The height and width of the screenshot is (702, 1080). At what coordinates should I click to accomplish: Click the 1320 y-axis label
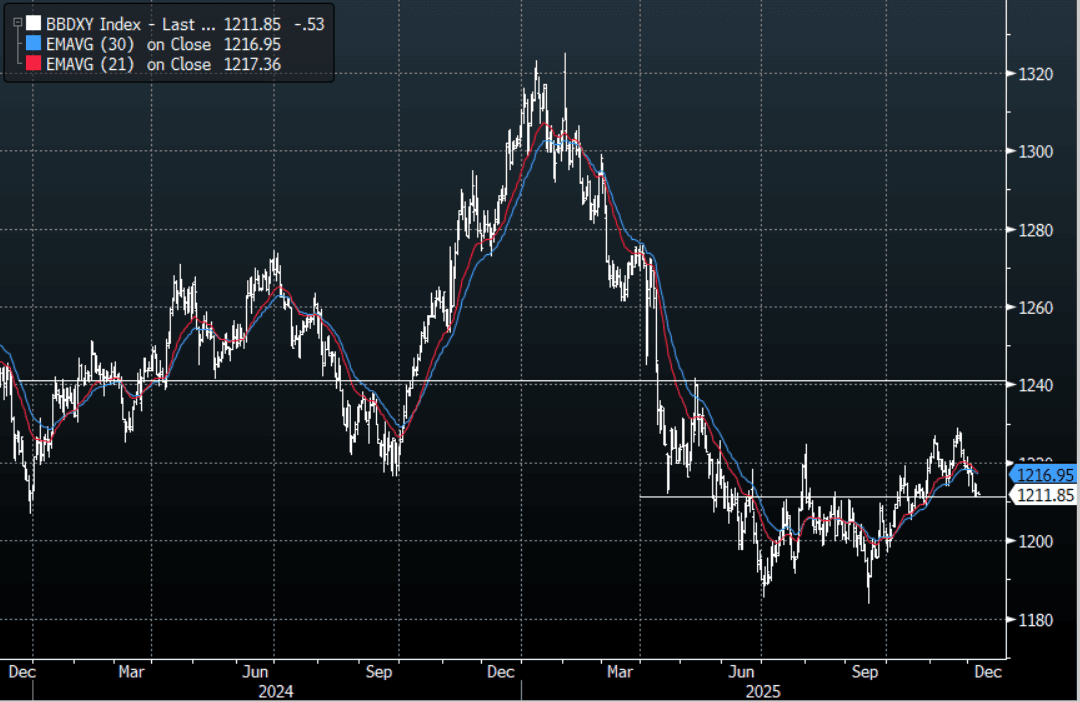(1035, 74)
